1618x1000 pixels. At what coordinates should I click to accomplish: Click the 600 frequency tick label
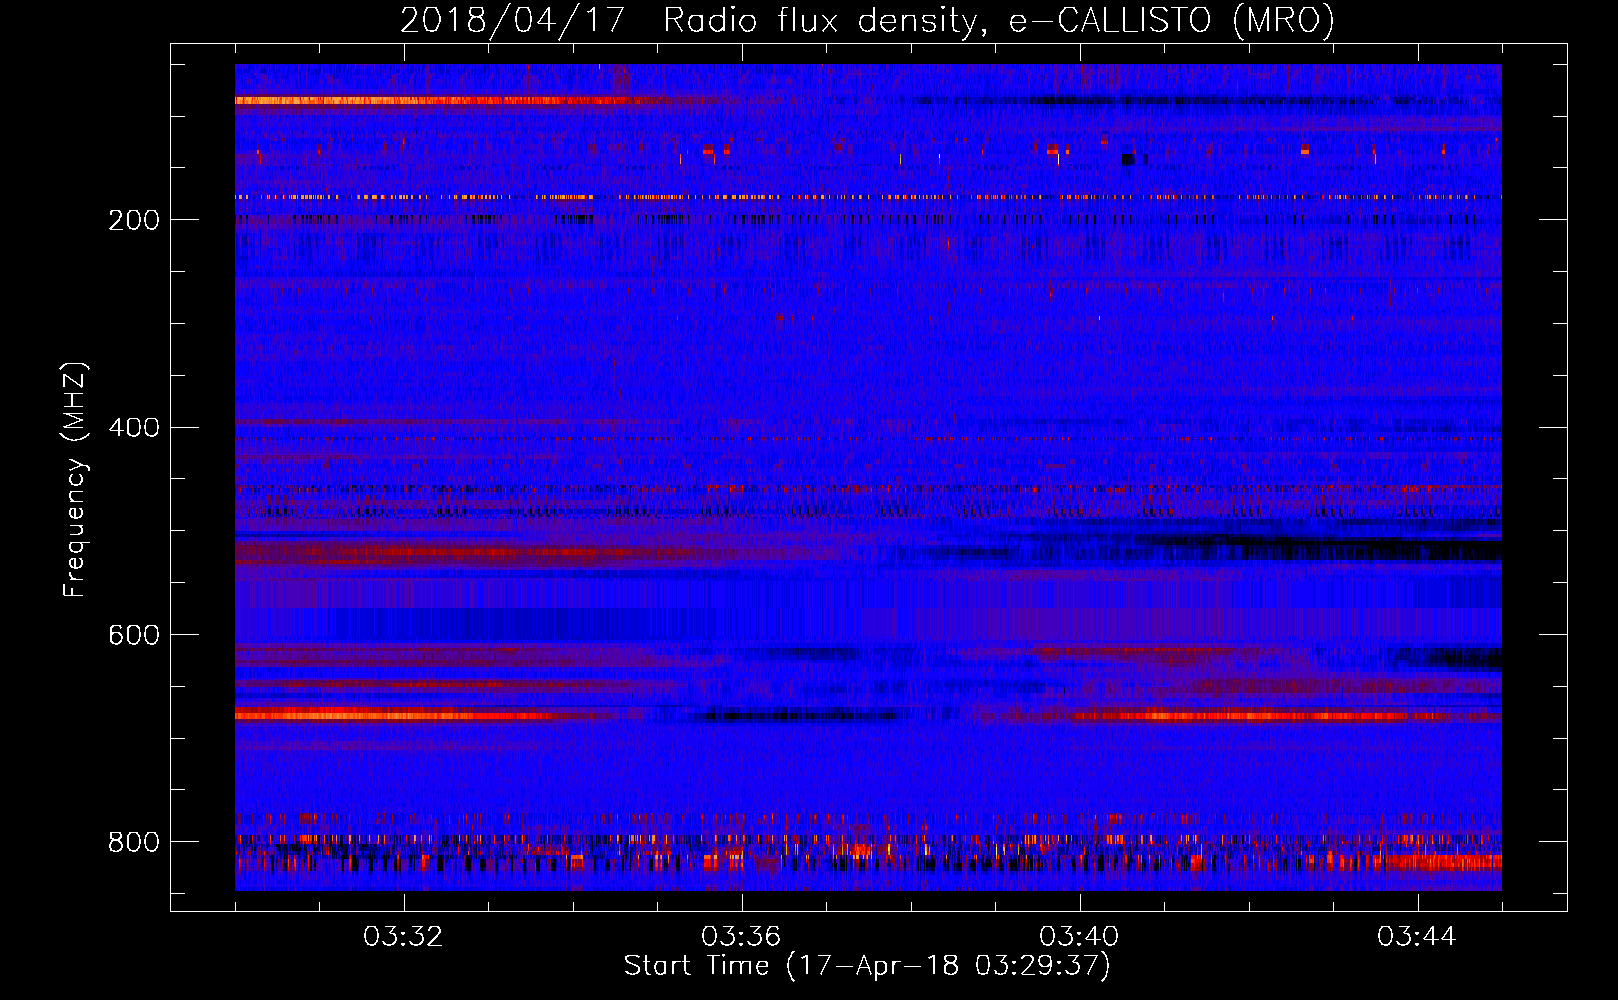tap(134, 636)
